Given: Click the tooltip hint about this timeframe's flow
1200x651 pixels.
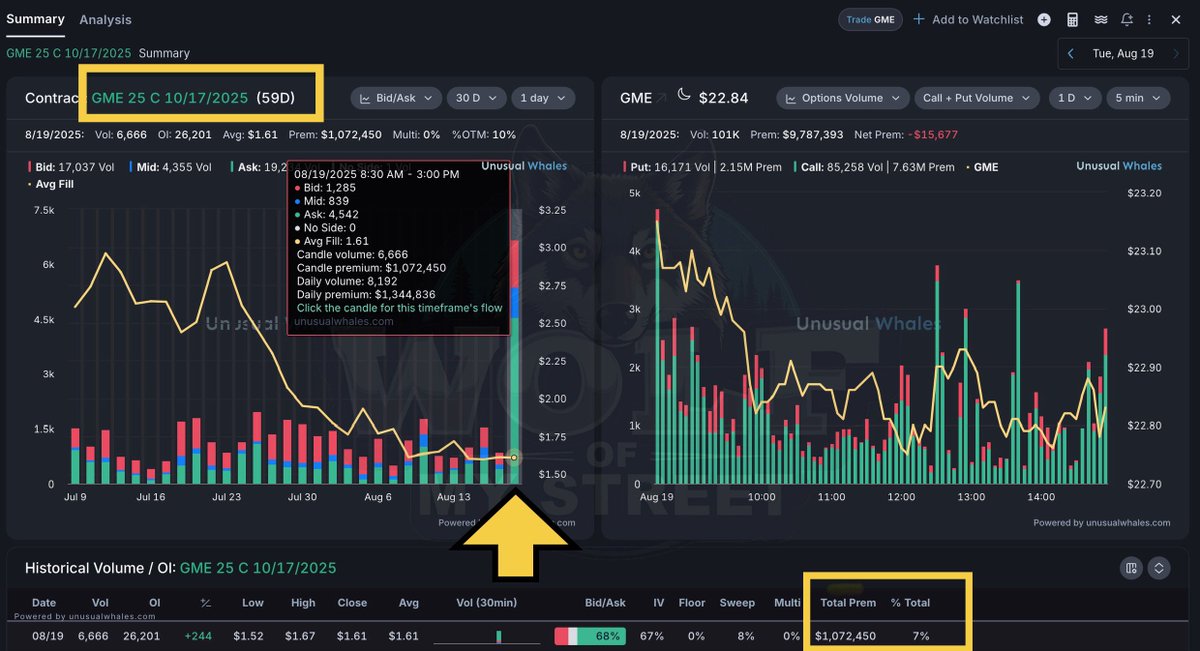Looking at the screenshot, I should [400, 308].
